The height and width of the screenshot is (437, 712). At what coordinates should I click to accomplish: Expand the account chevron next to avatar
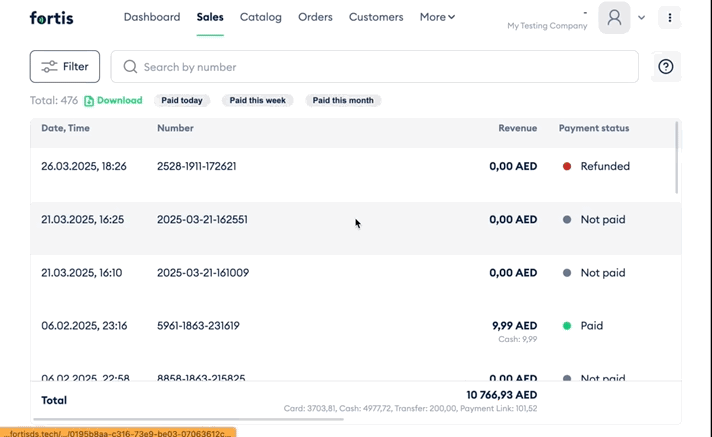tap(641, 18)
